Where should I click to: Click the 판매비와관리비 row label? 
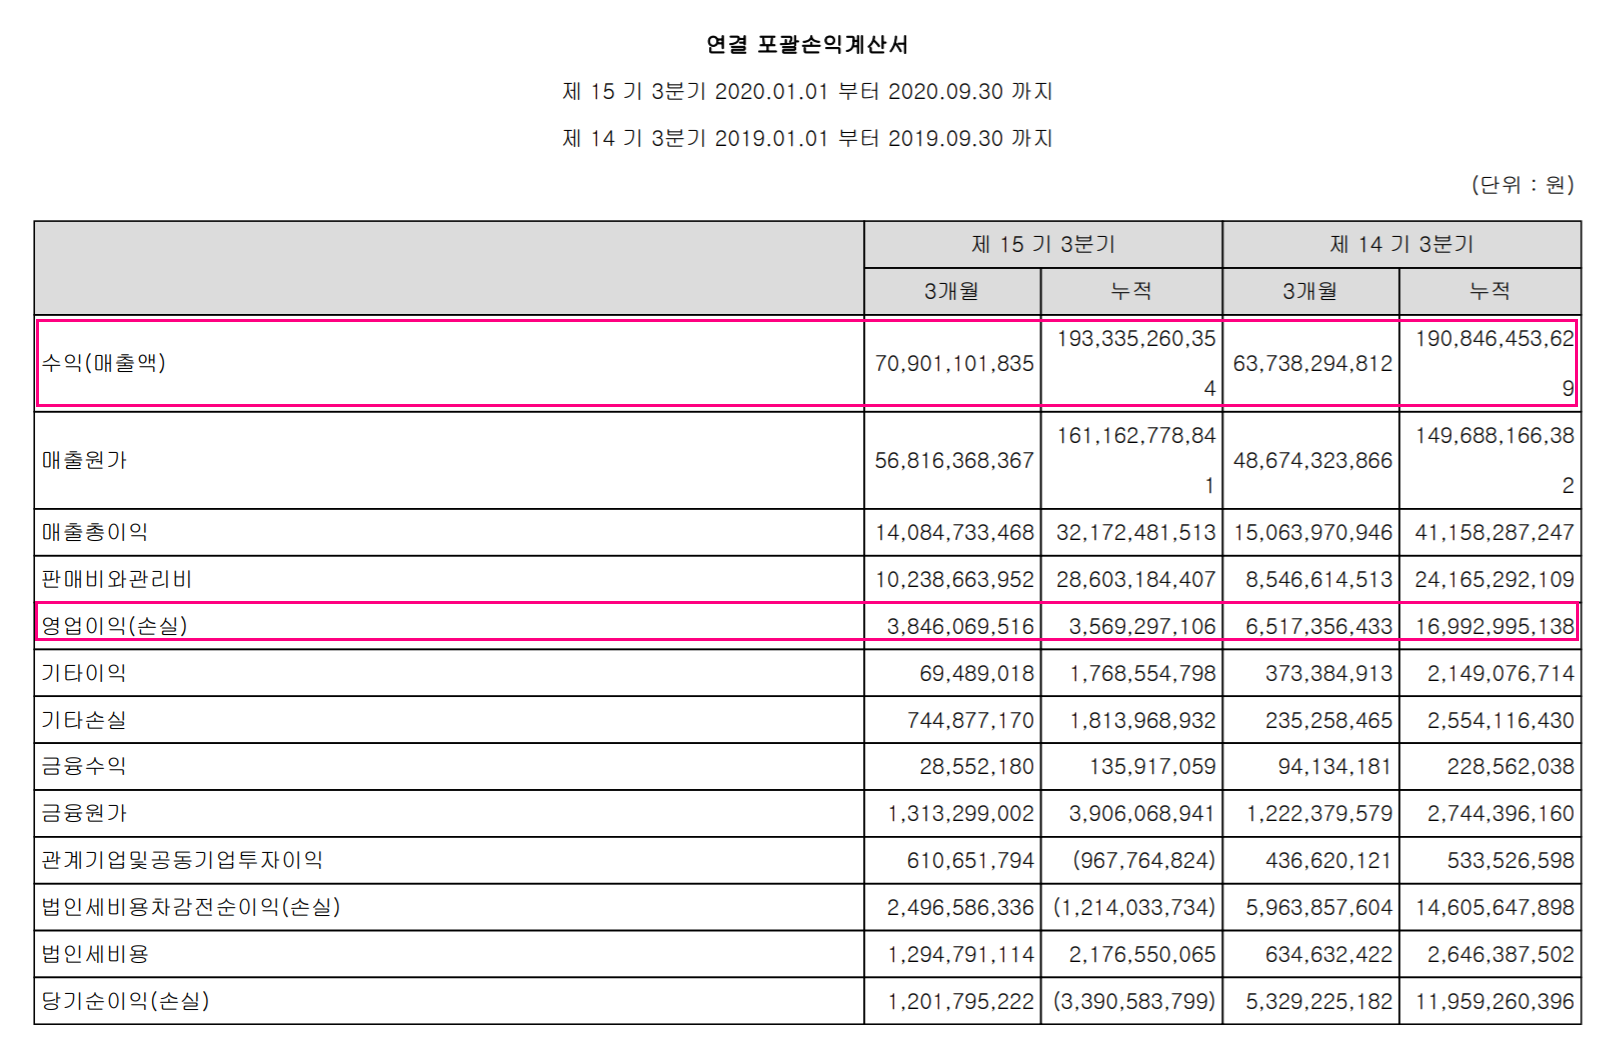point(116,579)
